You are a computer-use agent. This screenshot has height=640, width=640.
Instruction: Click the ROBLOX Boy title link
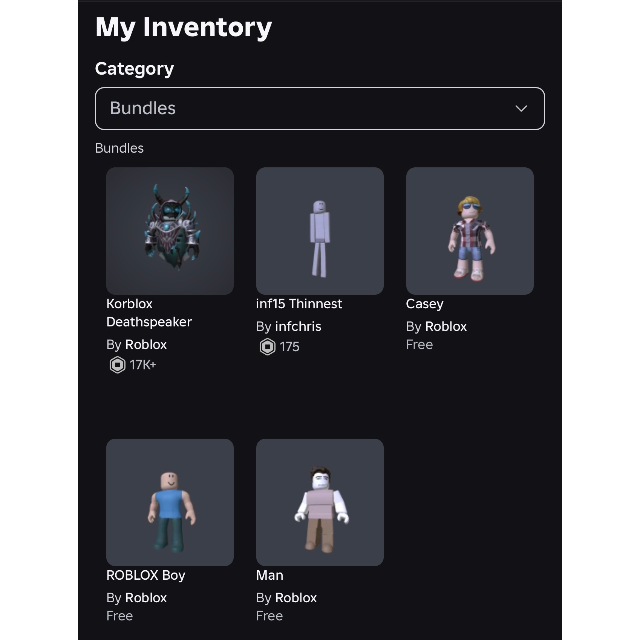[x=146, y=576]
